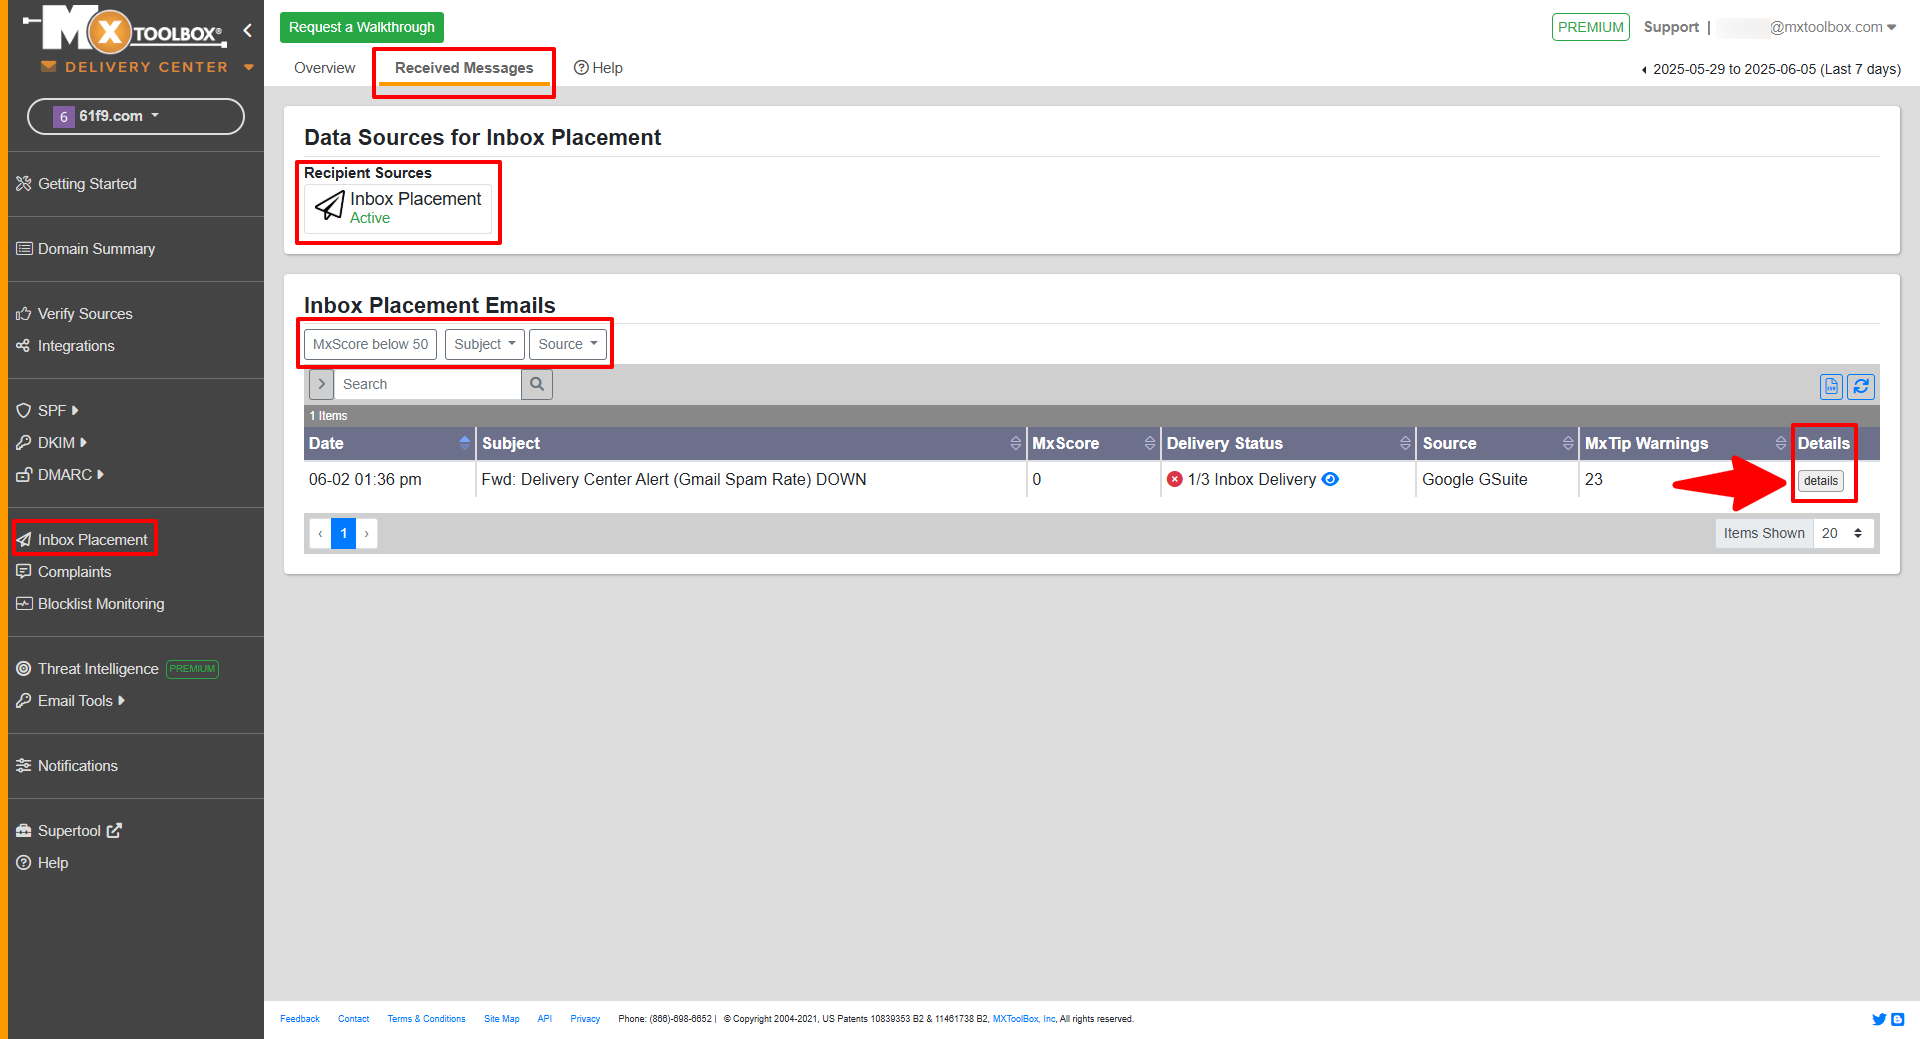The image size is (1920, 1039).
Task: Toggle the MxScore below 50 filter
Action: coord(369,344)
